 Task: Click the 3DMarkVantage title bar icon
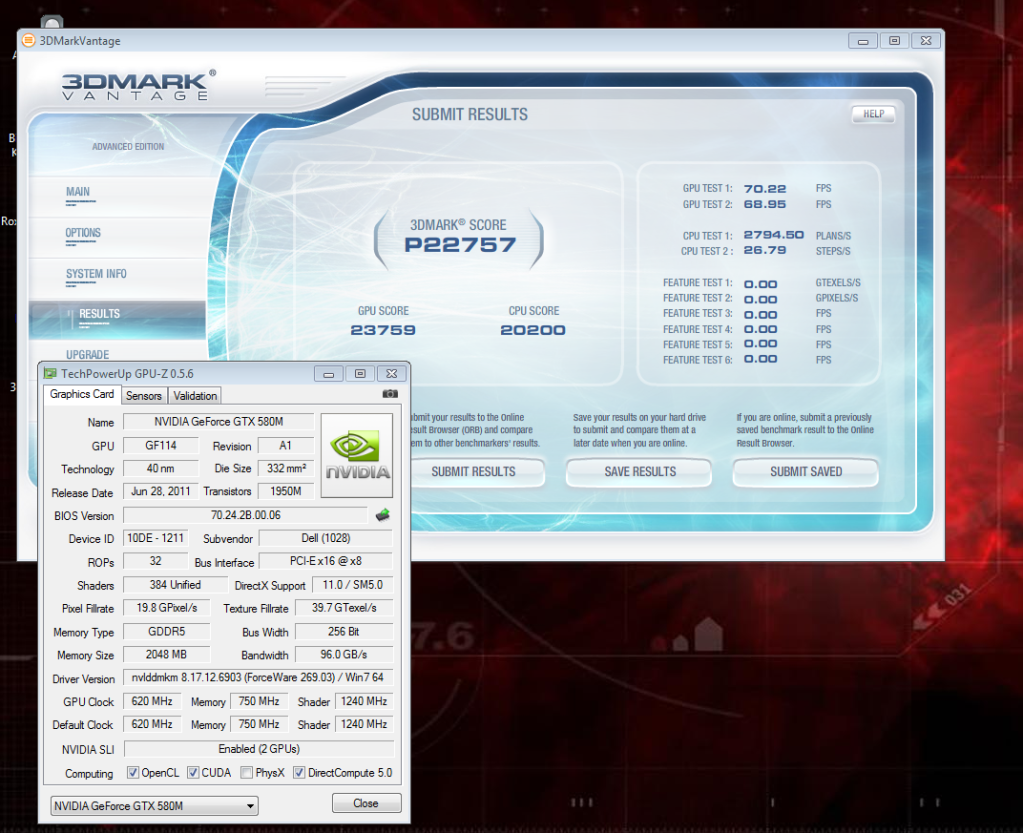click(x=28, y=41)
